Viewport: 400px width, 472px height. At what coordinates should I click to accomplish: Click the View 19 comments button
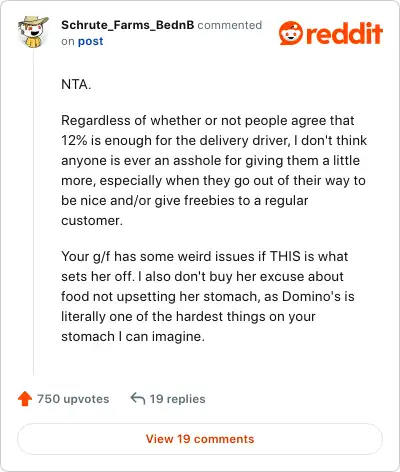pos(200,439)
